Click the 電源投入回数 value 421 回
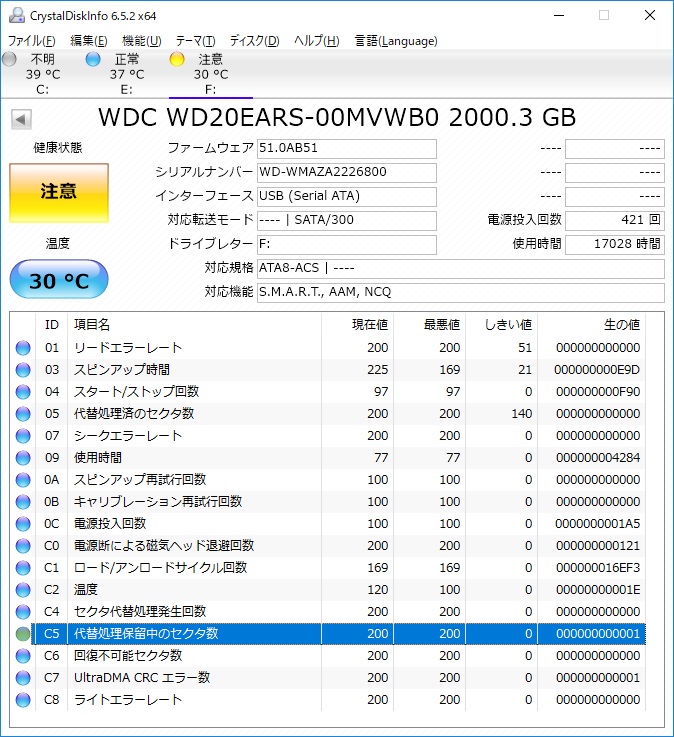674x737 pixels. 615,220
